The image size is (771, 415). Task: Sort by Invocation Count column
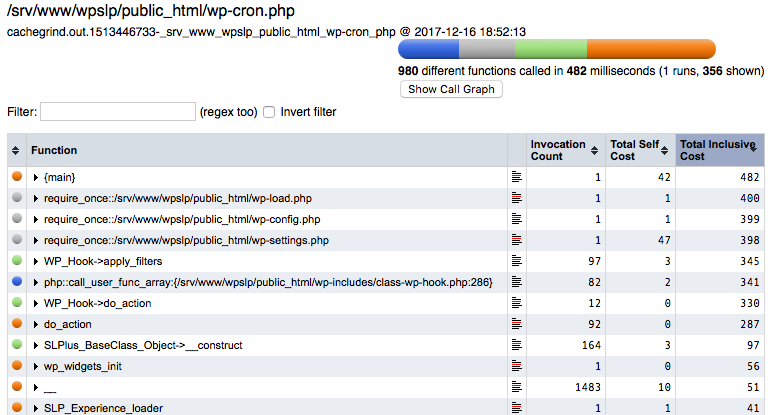[565, 150]
